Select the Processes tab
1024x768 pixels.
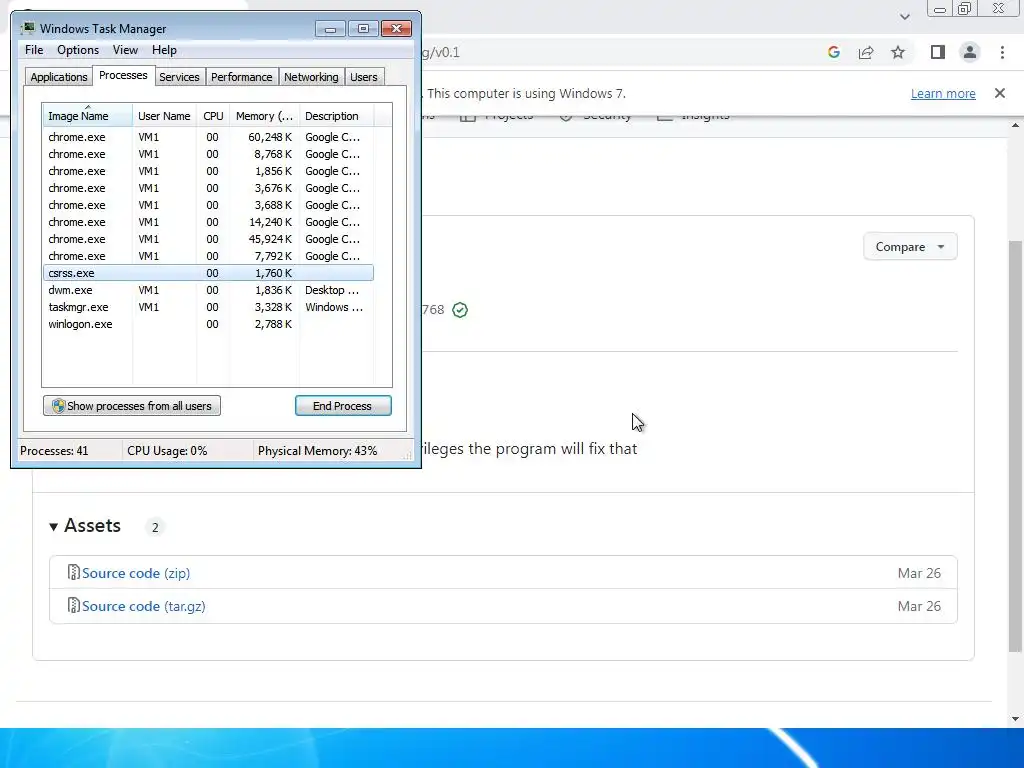[x=123, y=76]
